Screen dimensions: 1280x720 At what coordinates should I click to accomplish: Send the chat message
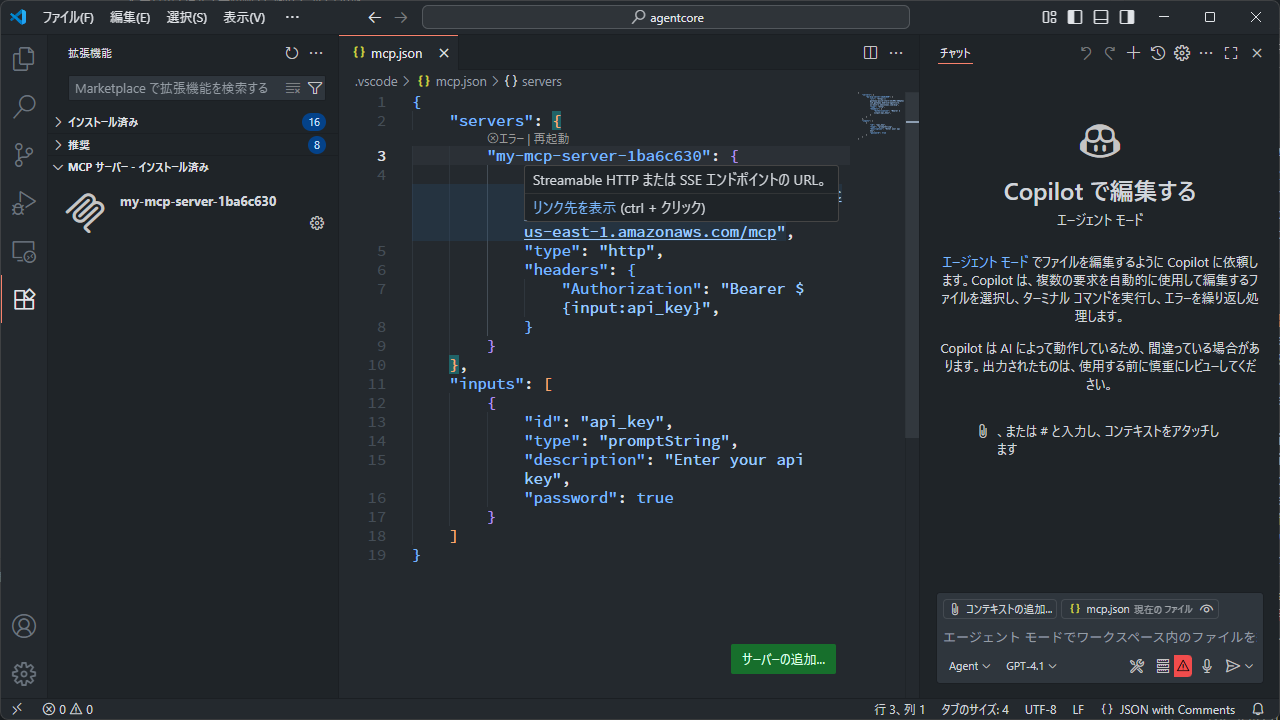(1232, 666)
